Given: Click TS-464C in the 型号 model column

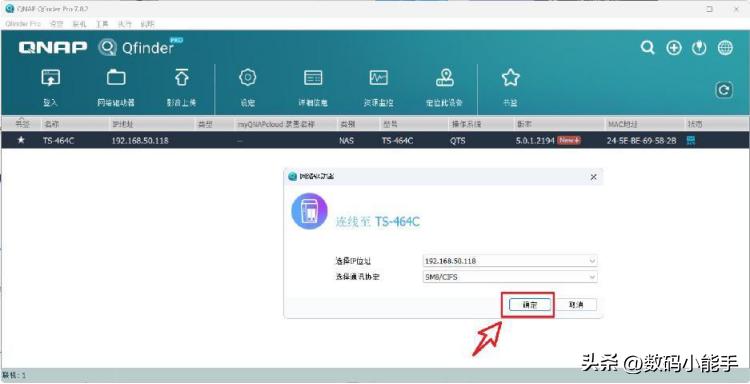Looking at the screenshot, I should [x=397, y=141].
